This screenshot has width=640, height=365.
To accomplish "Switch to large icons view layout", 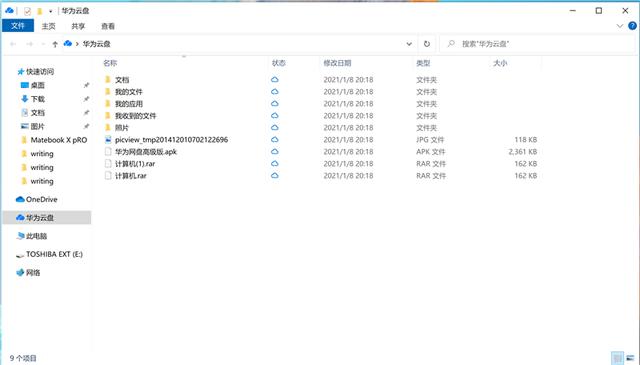I will [631, 358].
